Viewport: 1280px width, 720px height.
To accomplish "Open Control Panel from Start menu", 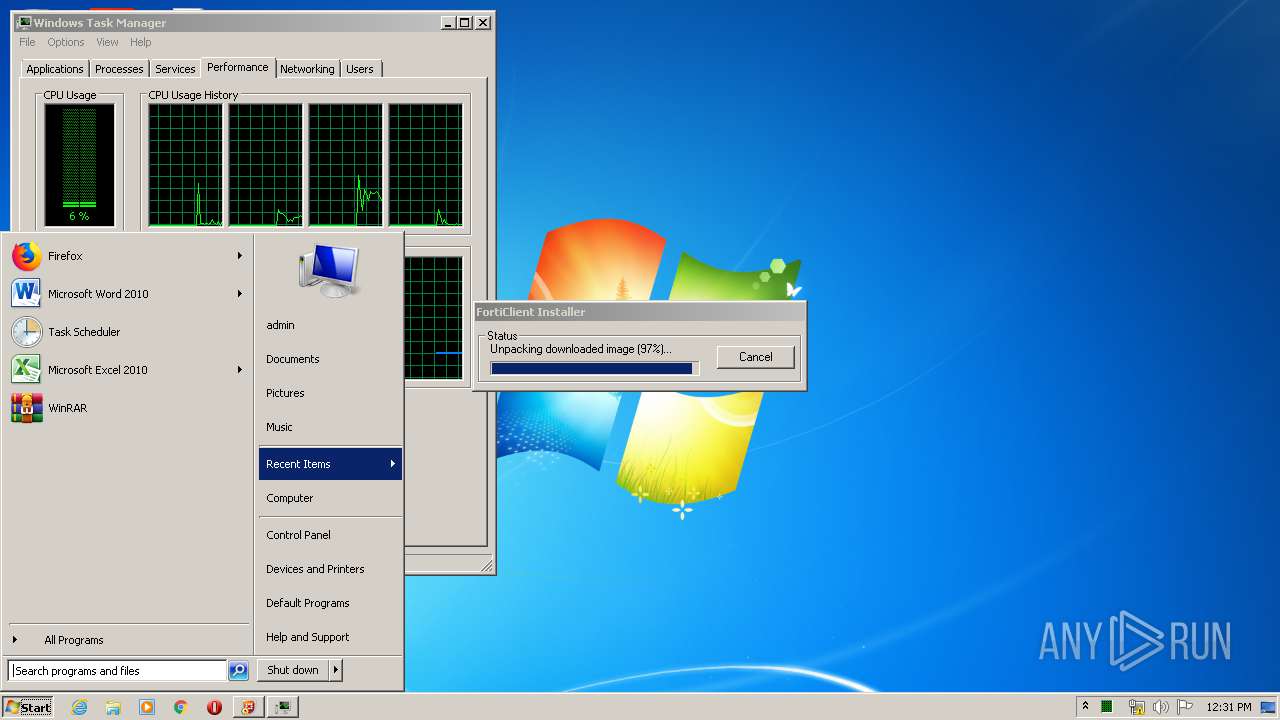I will click(x=298, y=535).
